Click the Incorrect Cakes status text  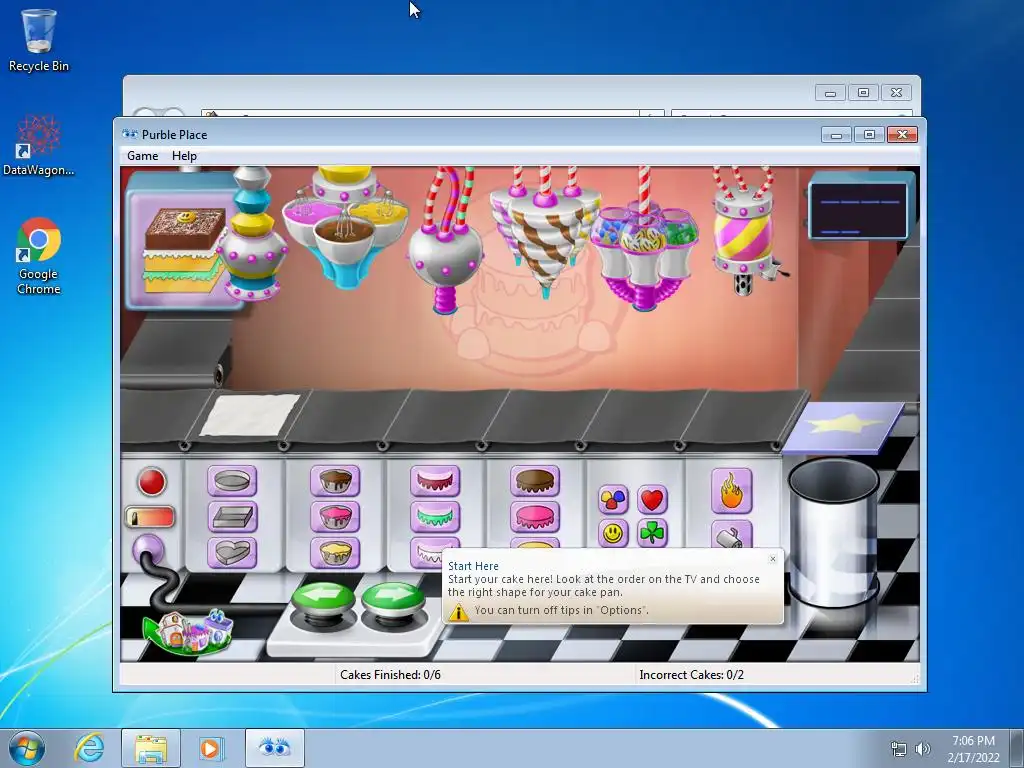(x=692, y=675)
